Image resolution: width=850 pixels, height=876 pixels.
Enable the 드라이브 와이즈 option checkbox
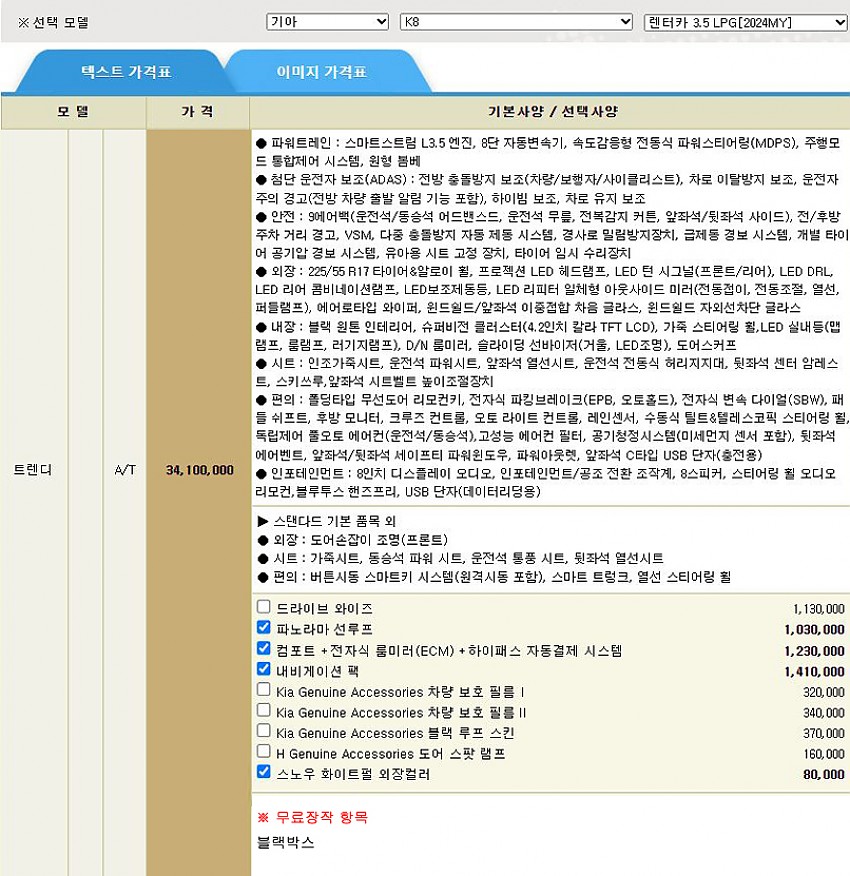(263, 607)
